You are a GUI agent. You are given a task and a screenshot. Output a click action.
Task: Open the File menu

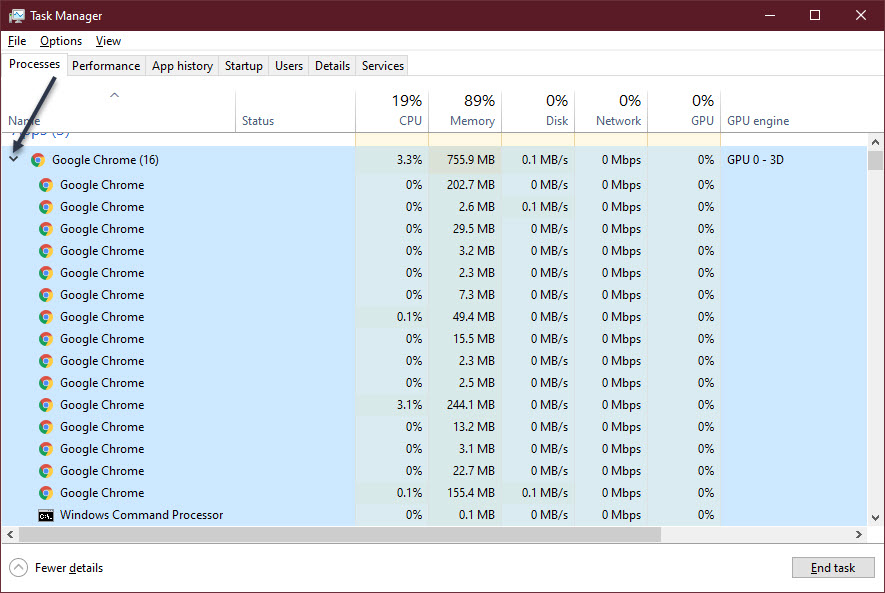point(17,41)
